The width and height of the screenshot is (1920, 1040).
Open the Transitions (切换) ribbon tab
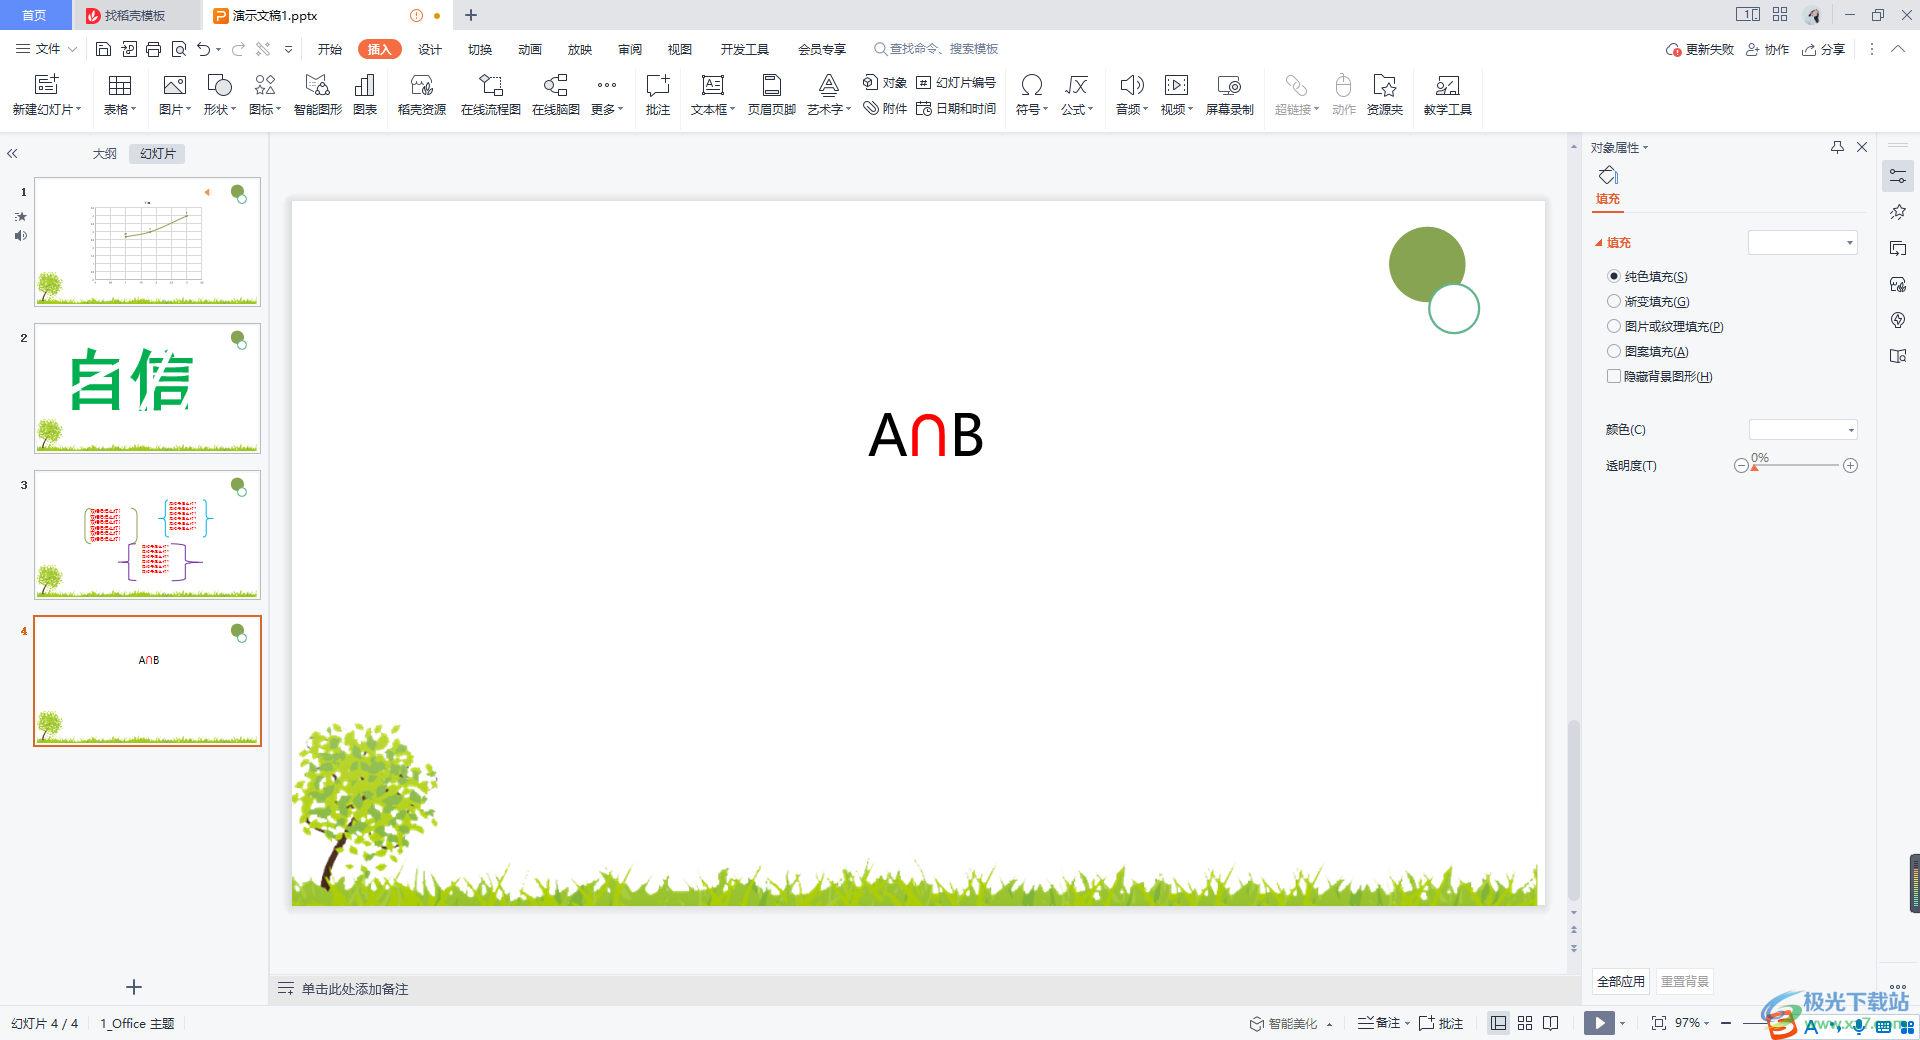(480, 49)
